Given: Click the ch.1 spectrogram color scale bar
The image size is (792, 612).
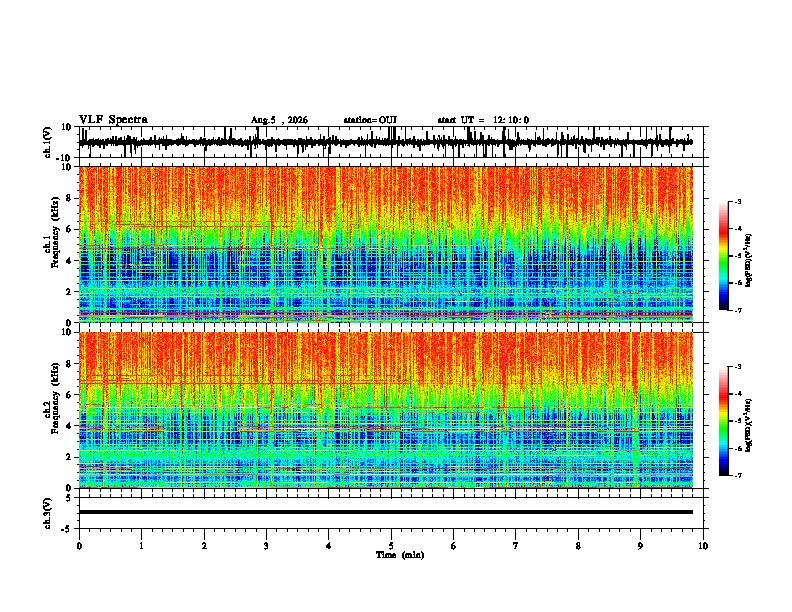Looking at the screenshot, I should [723, 256].
